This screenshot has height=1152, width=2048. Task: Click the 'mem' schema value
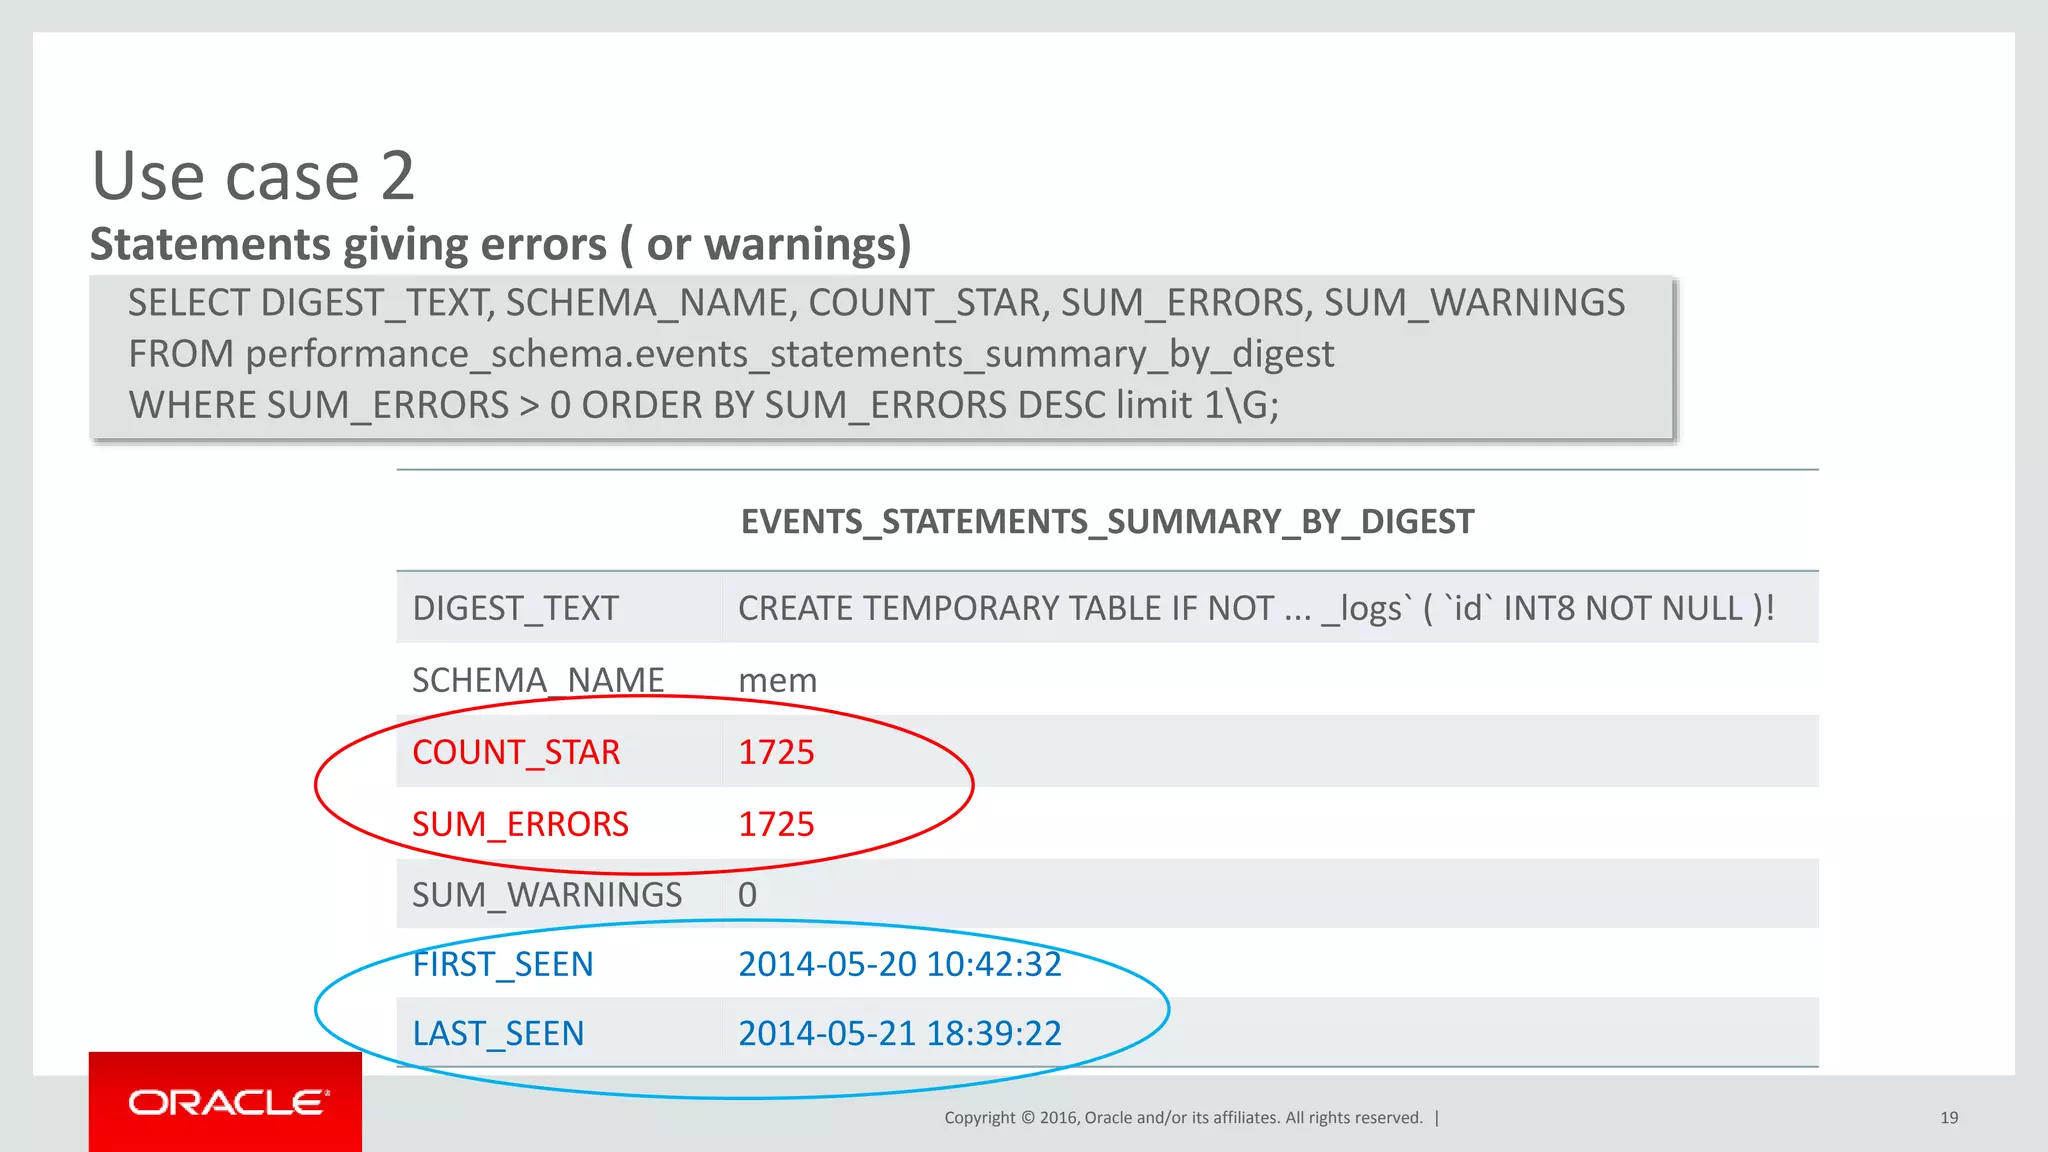(777, 680)
